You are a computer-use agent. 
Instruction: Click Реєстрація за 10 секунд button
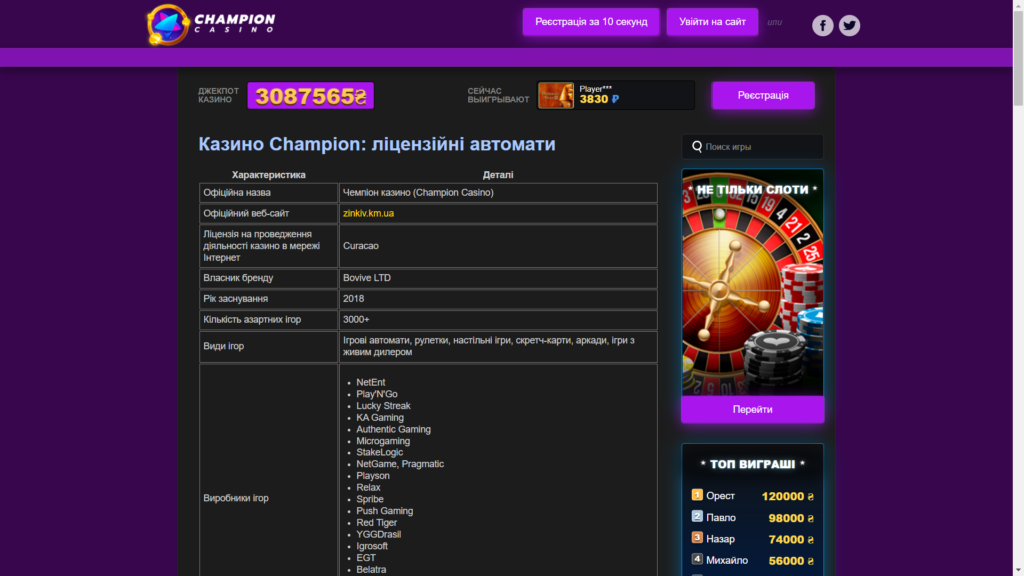pyautogui.click(x=591, y=22)
